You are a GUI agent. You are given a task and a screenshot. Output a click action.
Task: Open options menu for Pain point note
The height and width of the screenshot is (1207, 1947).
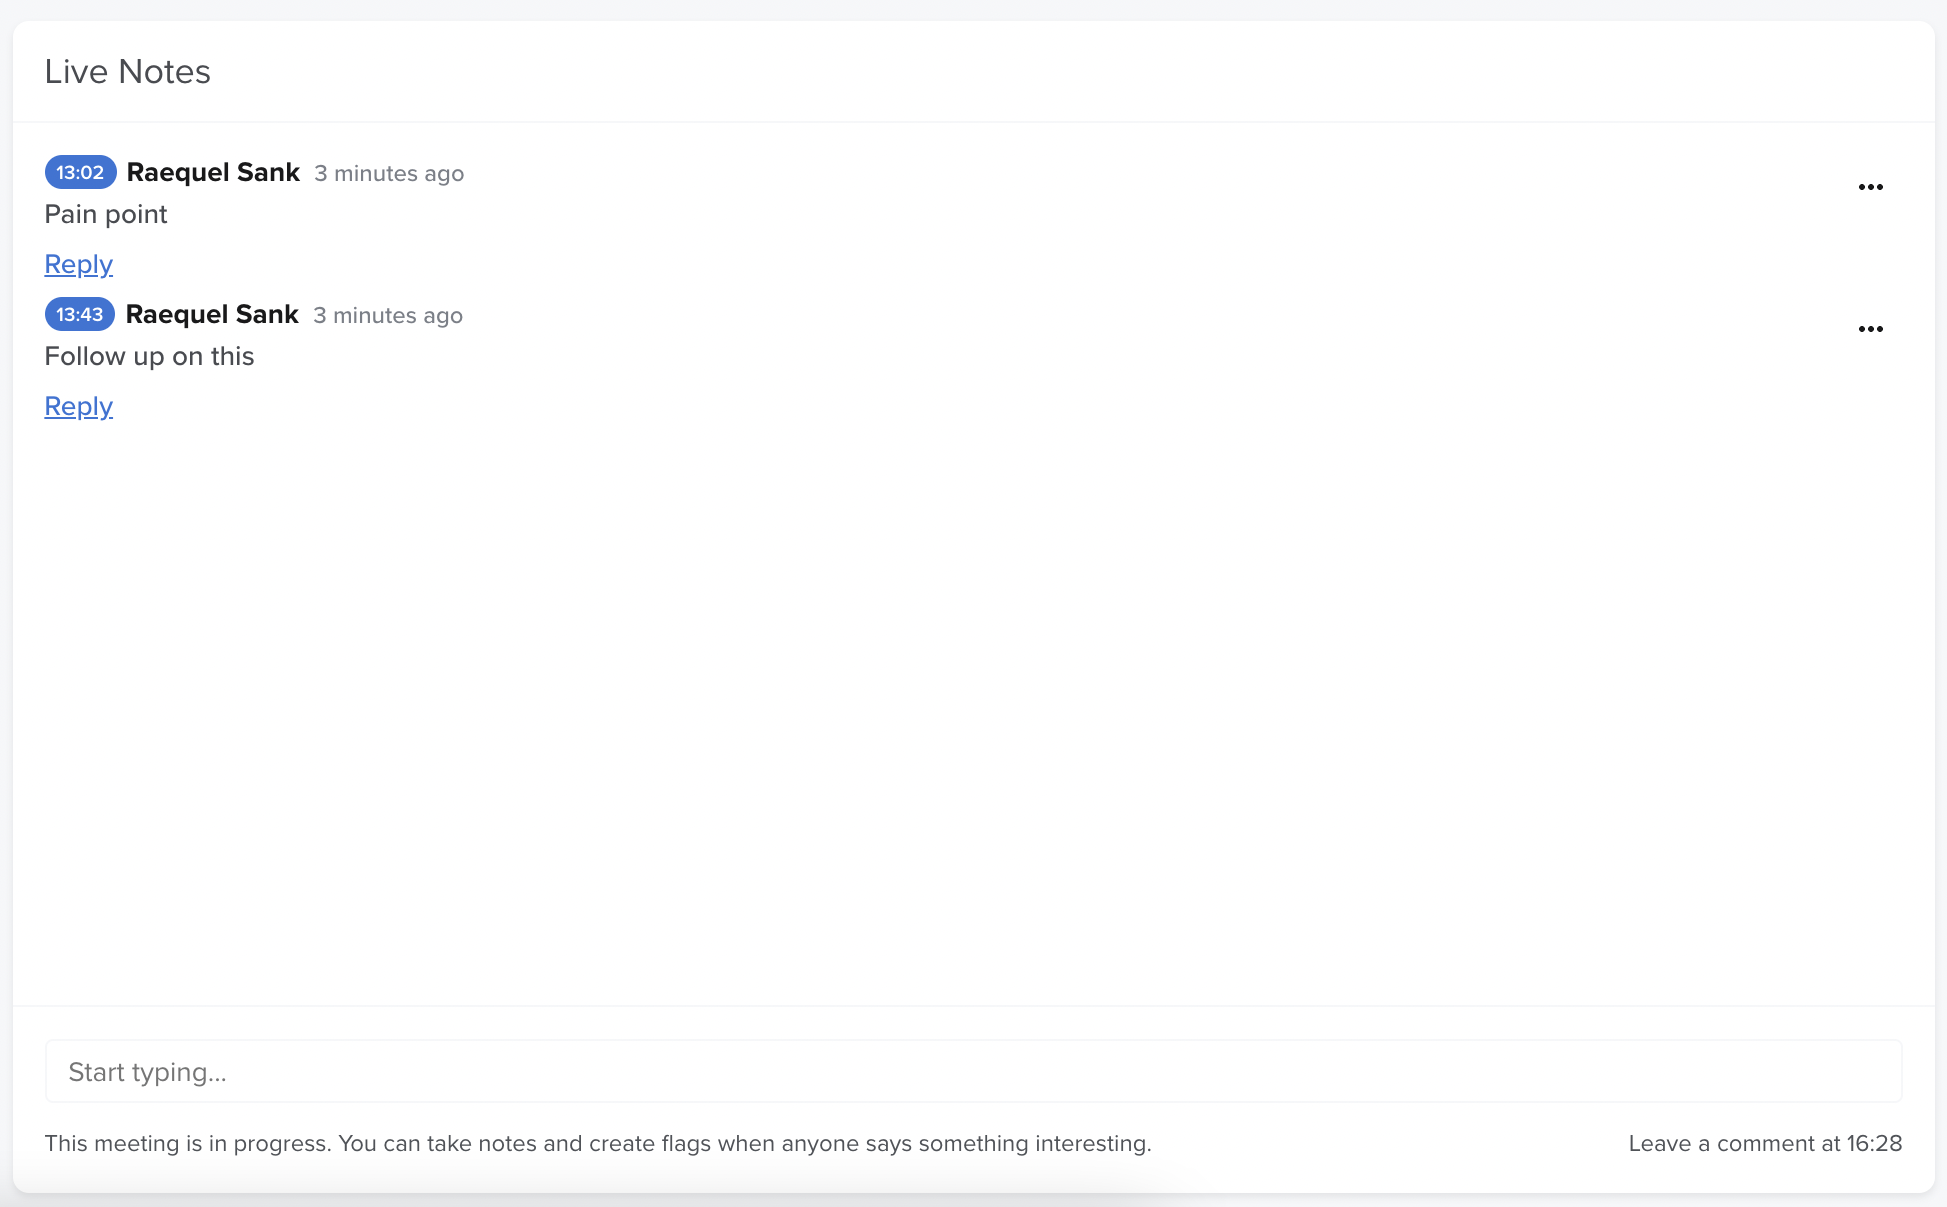1870,187
